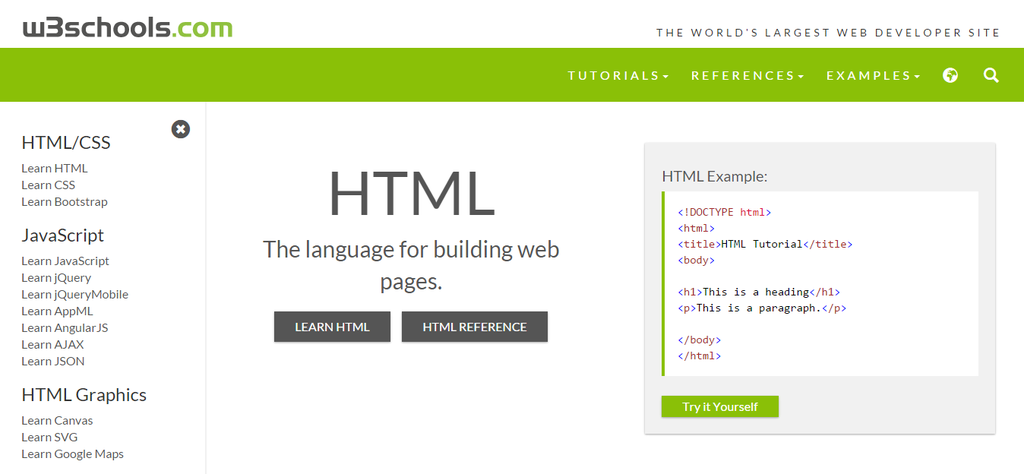Expand the Examples dropdown menu
Viewport: 1024px width, 474px height.
pos(873,76)
